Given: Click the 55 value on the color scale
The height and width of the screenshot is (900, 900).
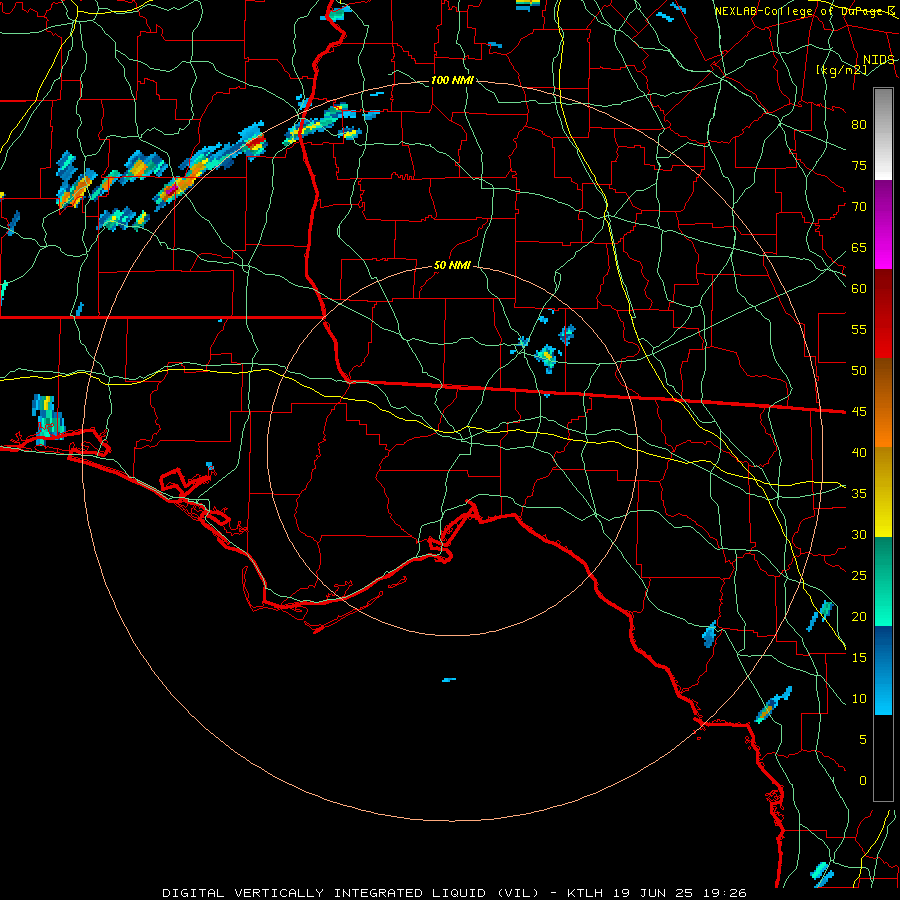Looking at the screenshot, I should click(859, 329).
